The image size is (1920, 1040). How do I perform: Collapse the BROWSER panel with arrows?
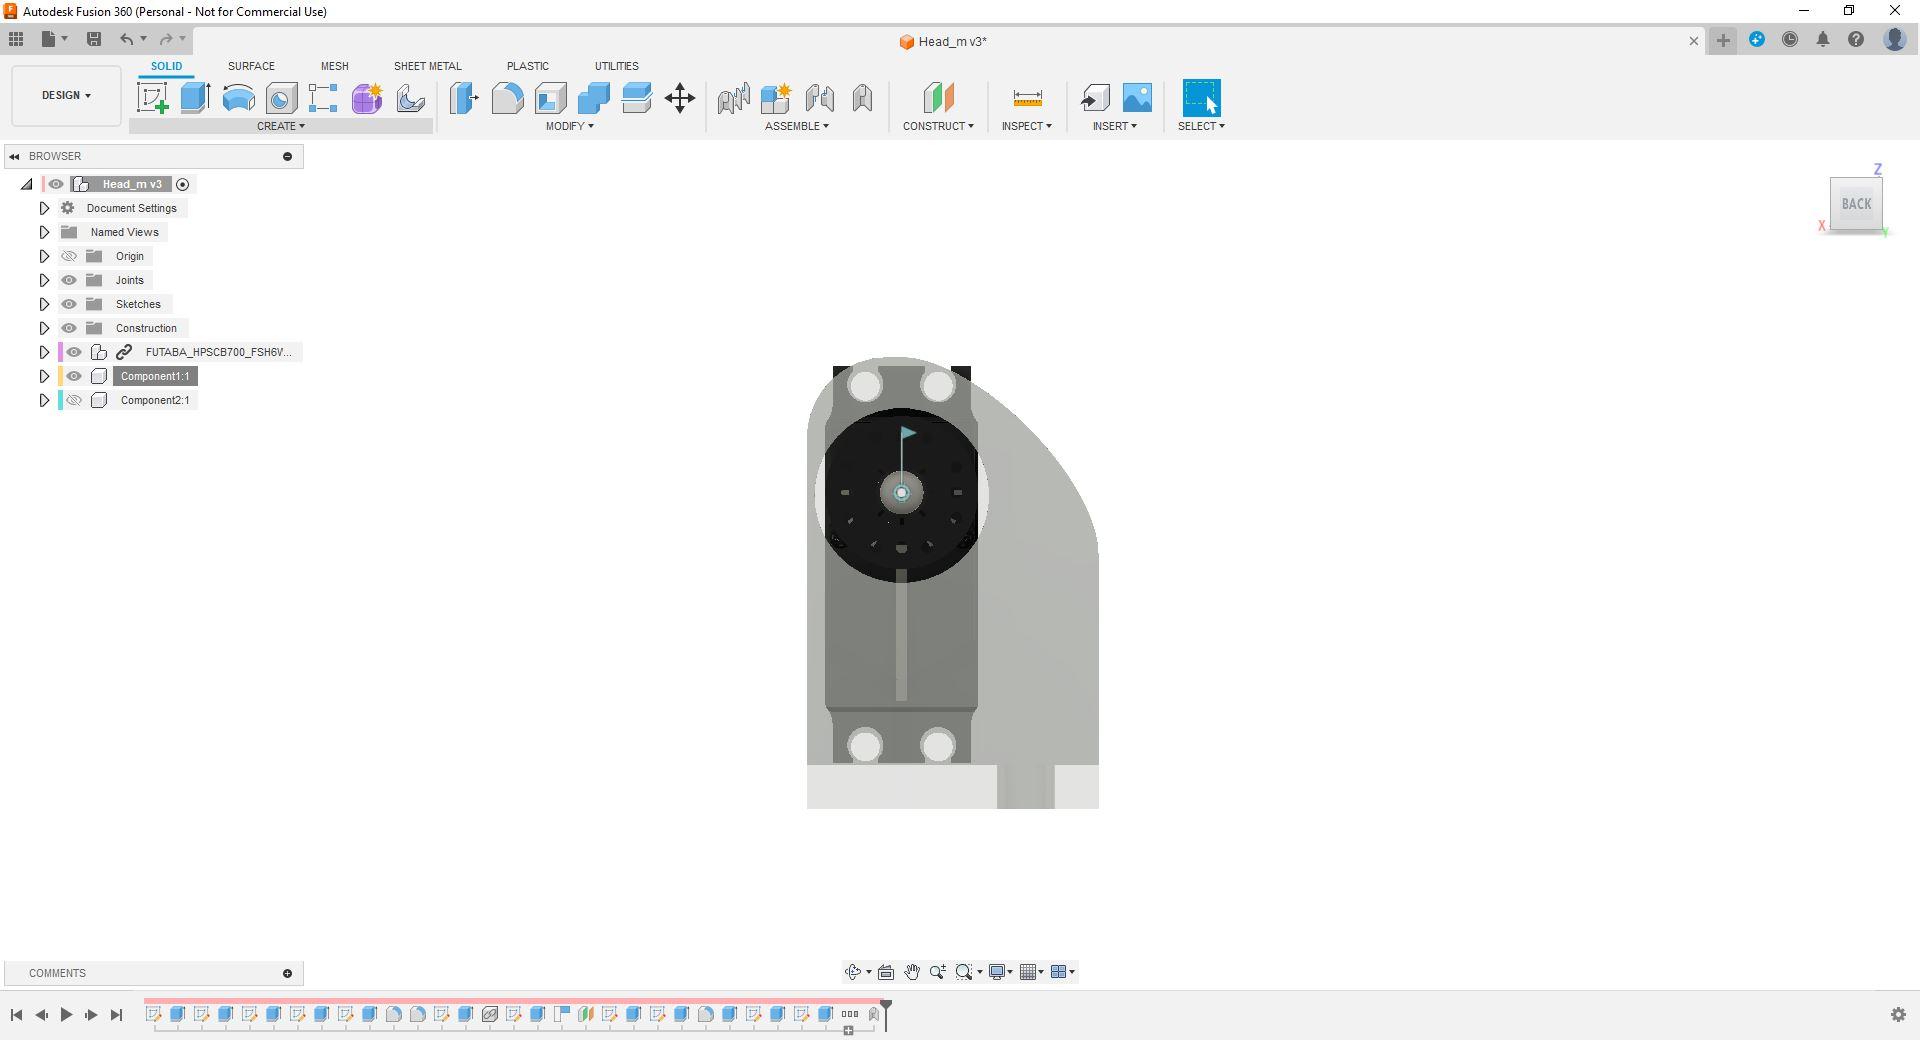click(x=15, y=156)
